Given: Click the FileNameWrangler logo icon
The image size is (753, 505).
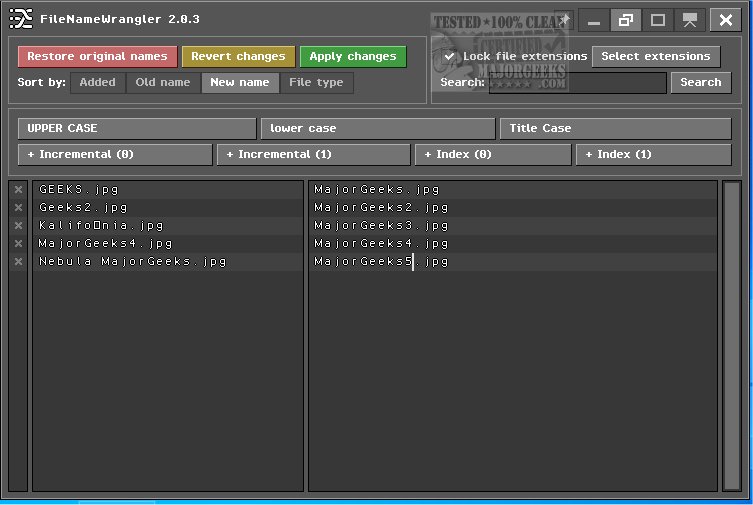Looking at the screenshot, I should (x=21, y=19).
